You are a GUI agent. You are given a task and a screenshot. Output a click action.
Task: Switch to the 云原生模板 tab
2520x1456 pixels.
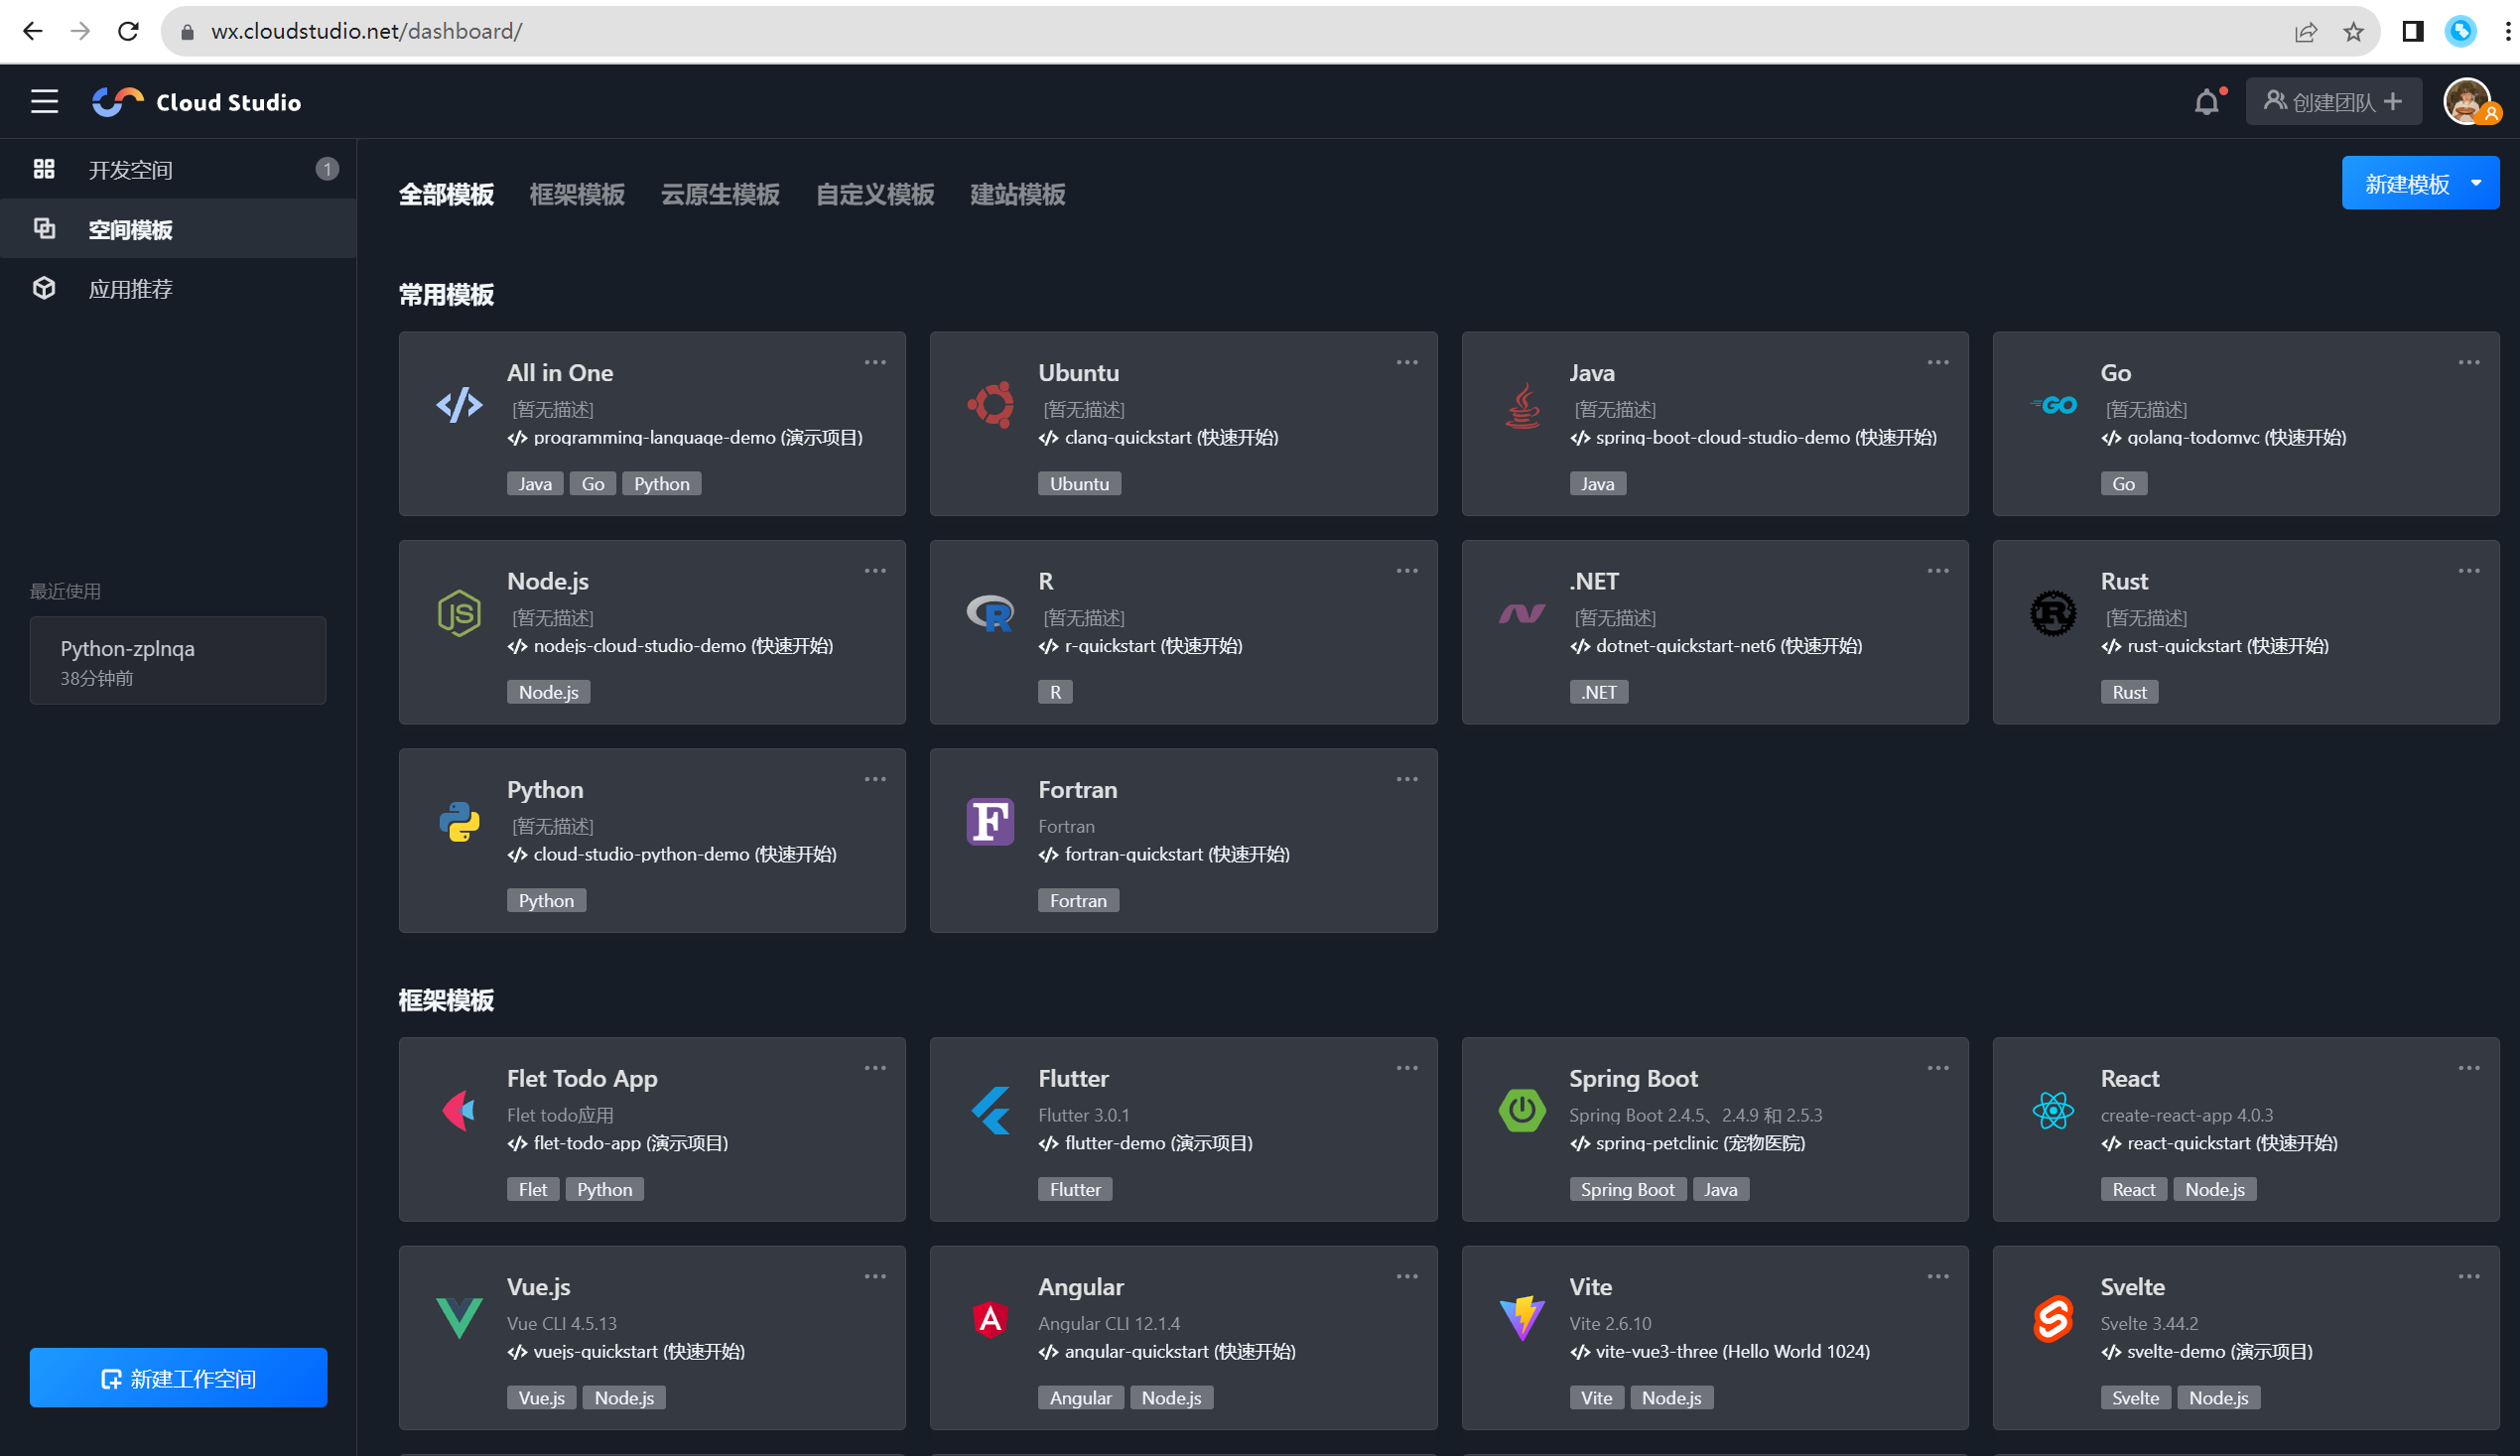pos(720,195)
